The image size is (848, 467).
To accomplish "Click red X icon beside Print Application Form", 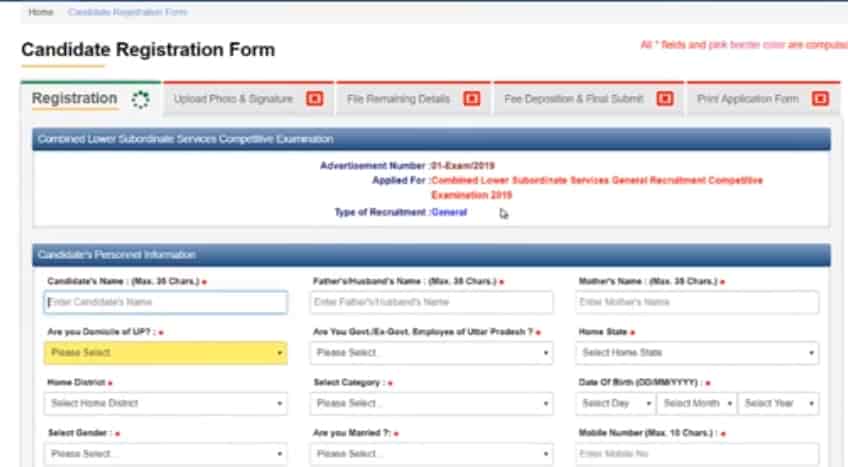I will point(819,99).
